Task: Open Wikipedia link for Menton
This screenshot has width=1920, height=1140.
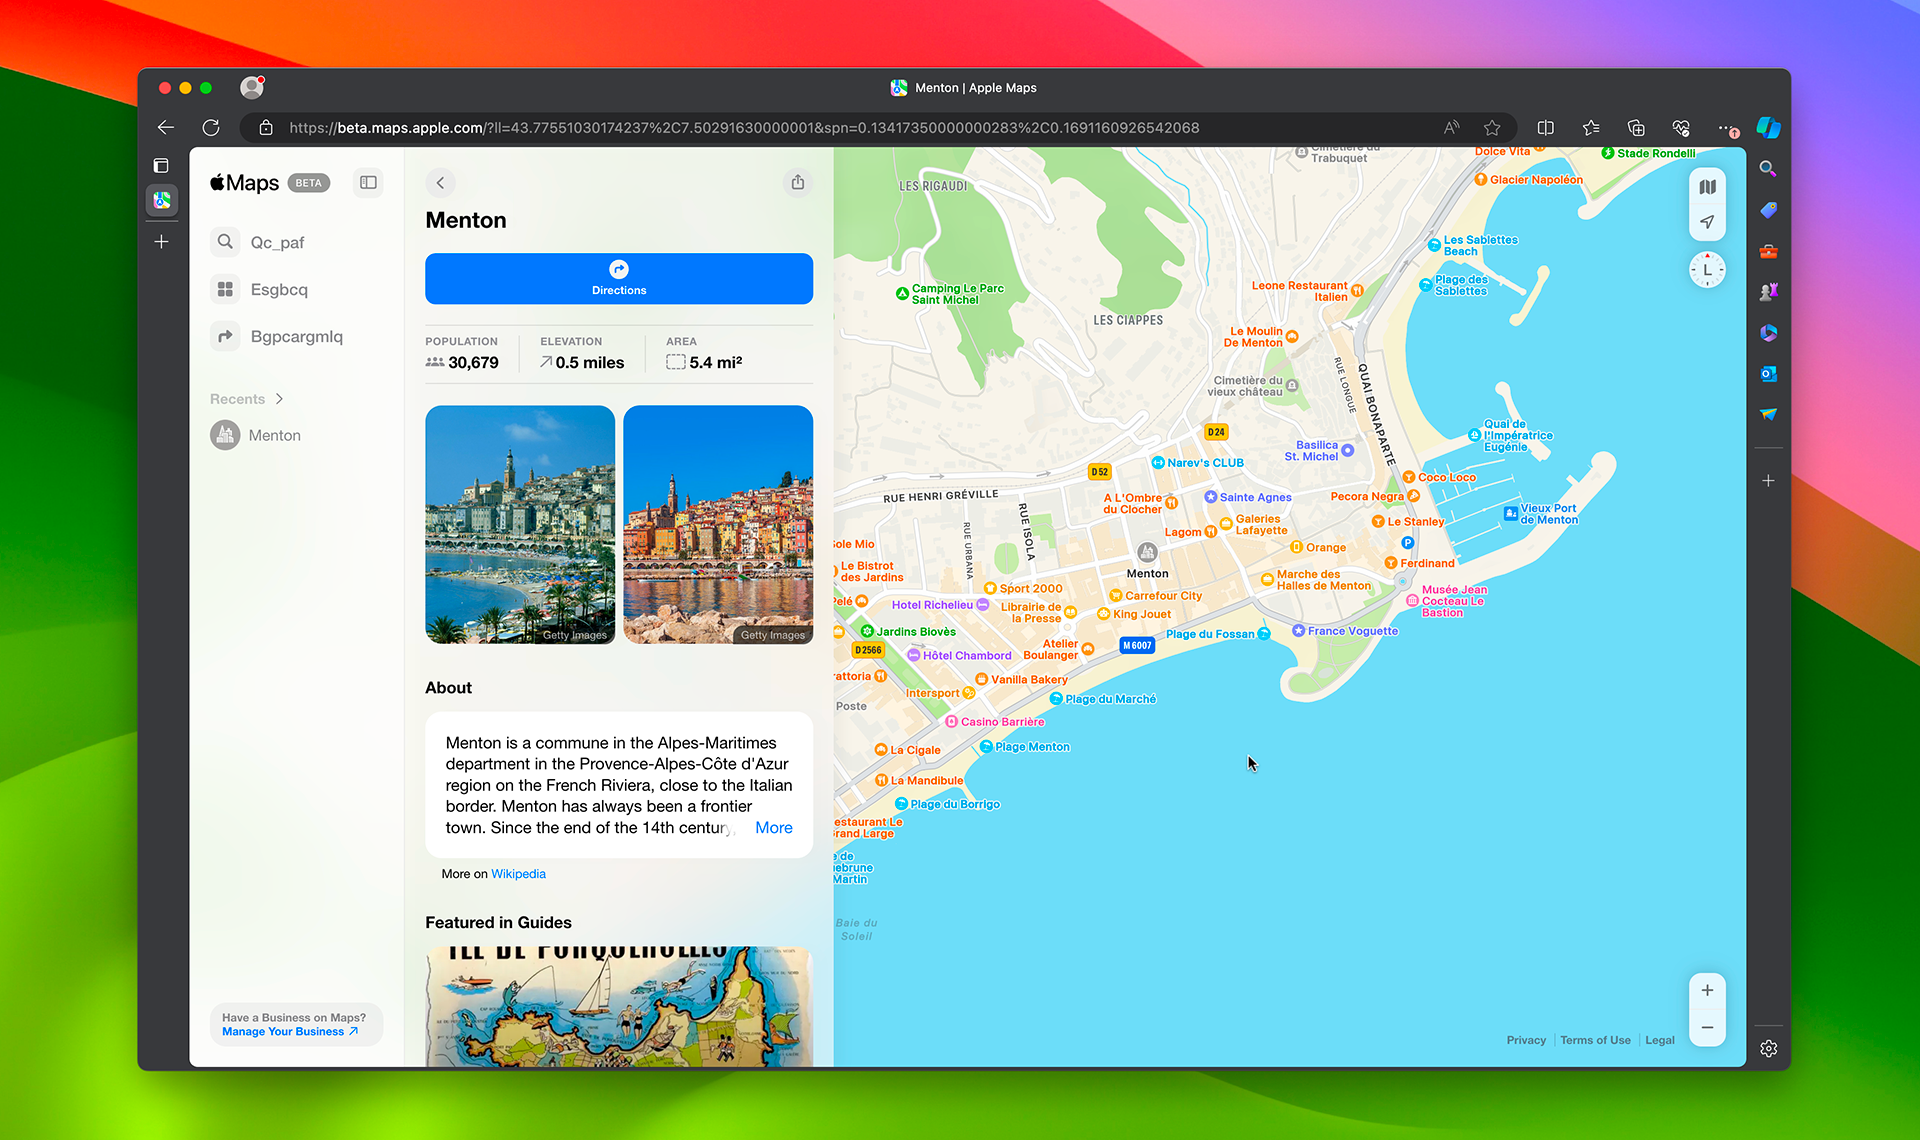Action: click(517, 873)
